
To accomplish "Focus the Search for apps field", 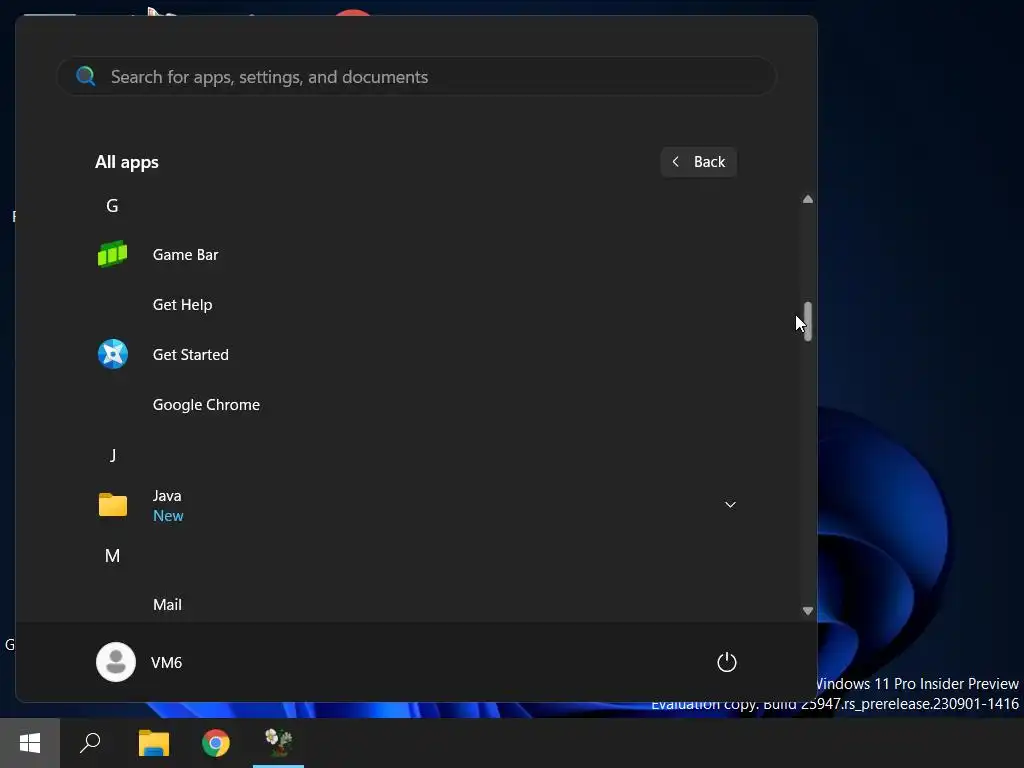I will click(x=417, y=76).
